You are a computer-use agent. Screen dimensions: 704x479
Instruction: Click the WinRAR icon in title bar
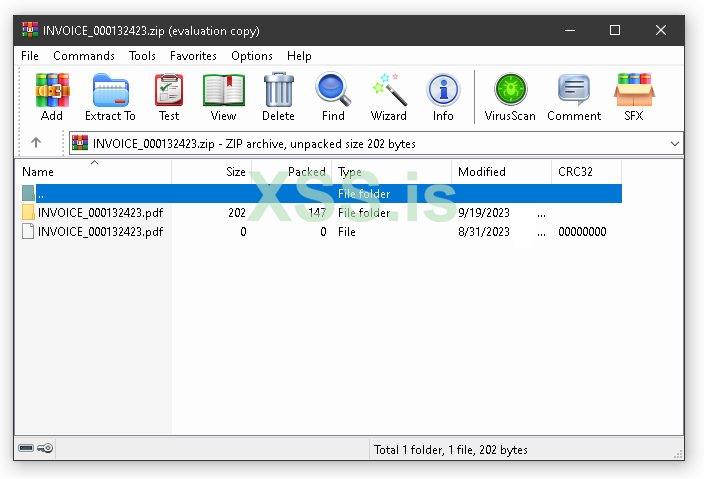pos(30,30)
